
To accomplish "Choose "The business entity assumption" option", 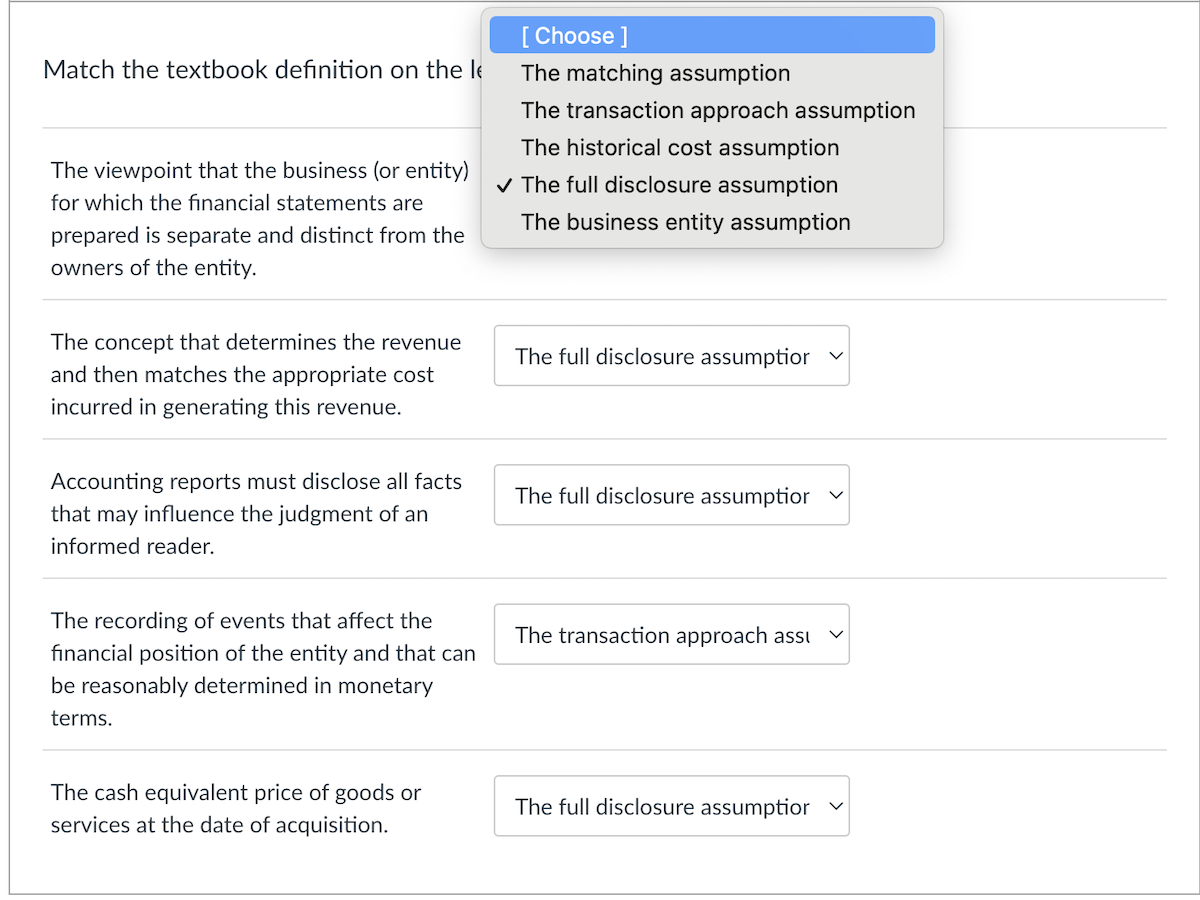I will 685,222.
